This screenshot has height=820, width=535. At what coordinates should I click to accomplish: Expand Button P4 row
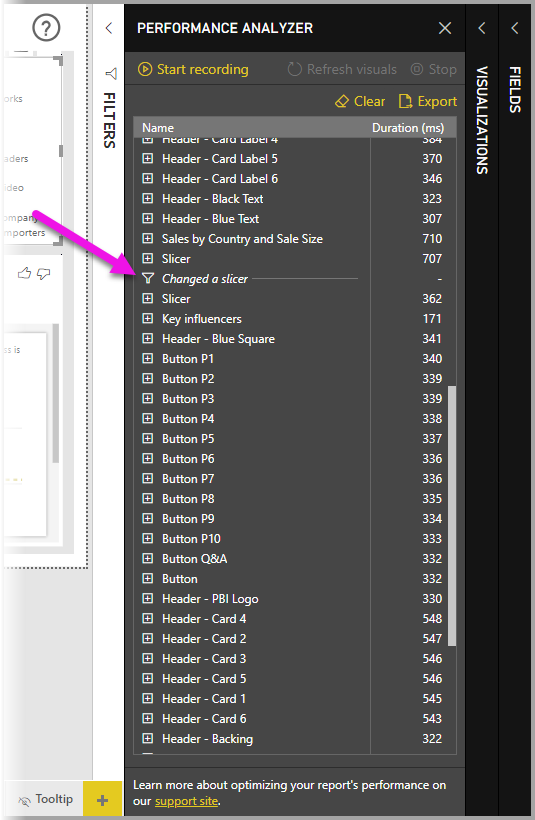pyautogui.click(x=148, y=419)
